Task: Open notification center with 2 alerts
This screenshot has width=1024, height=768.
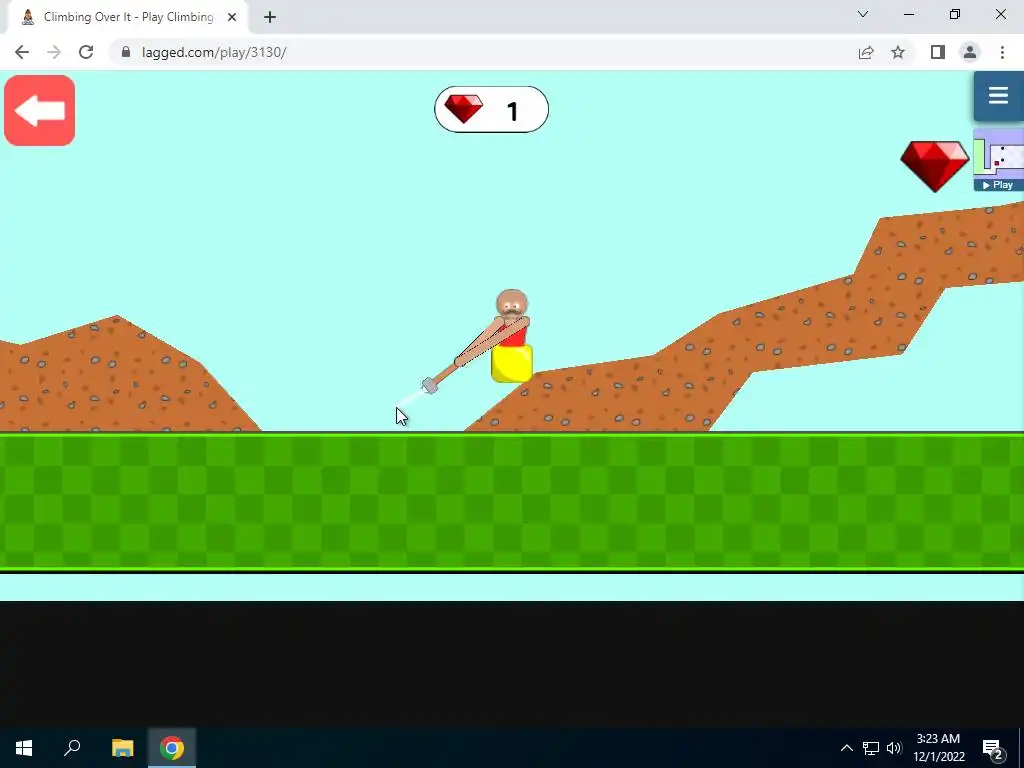Action: [x=993, y=748]
